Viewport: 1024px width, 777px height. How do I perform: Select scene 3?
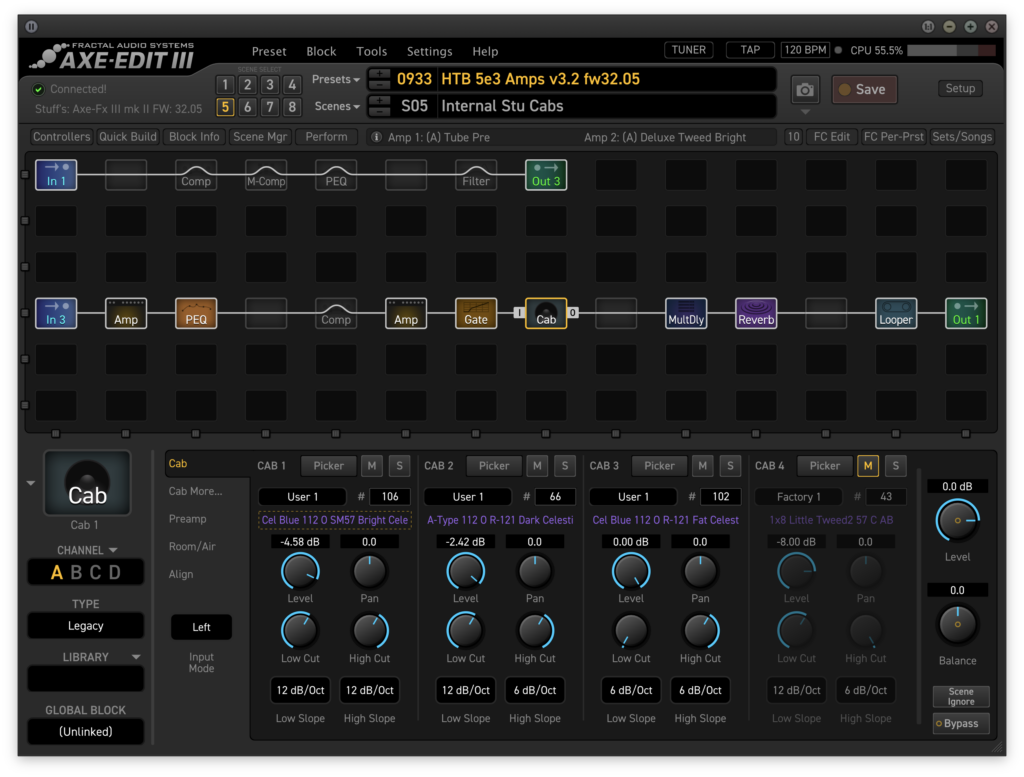tap(270, 85)
